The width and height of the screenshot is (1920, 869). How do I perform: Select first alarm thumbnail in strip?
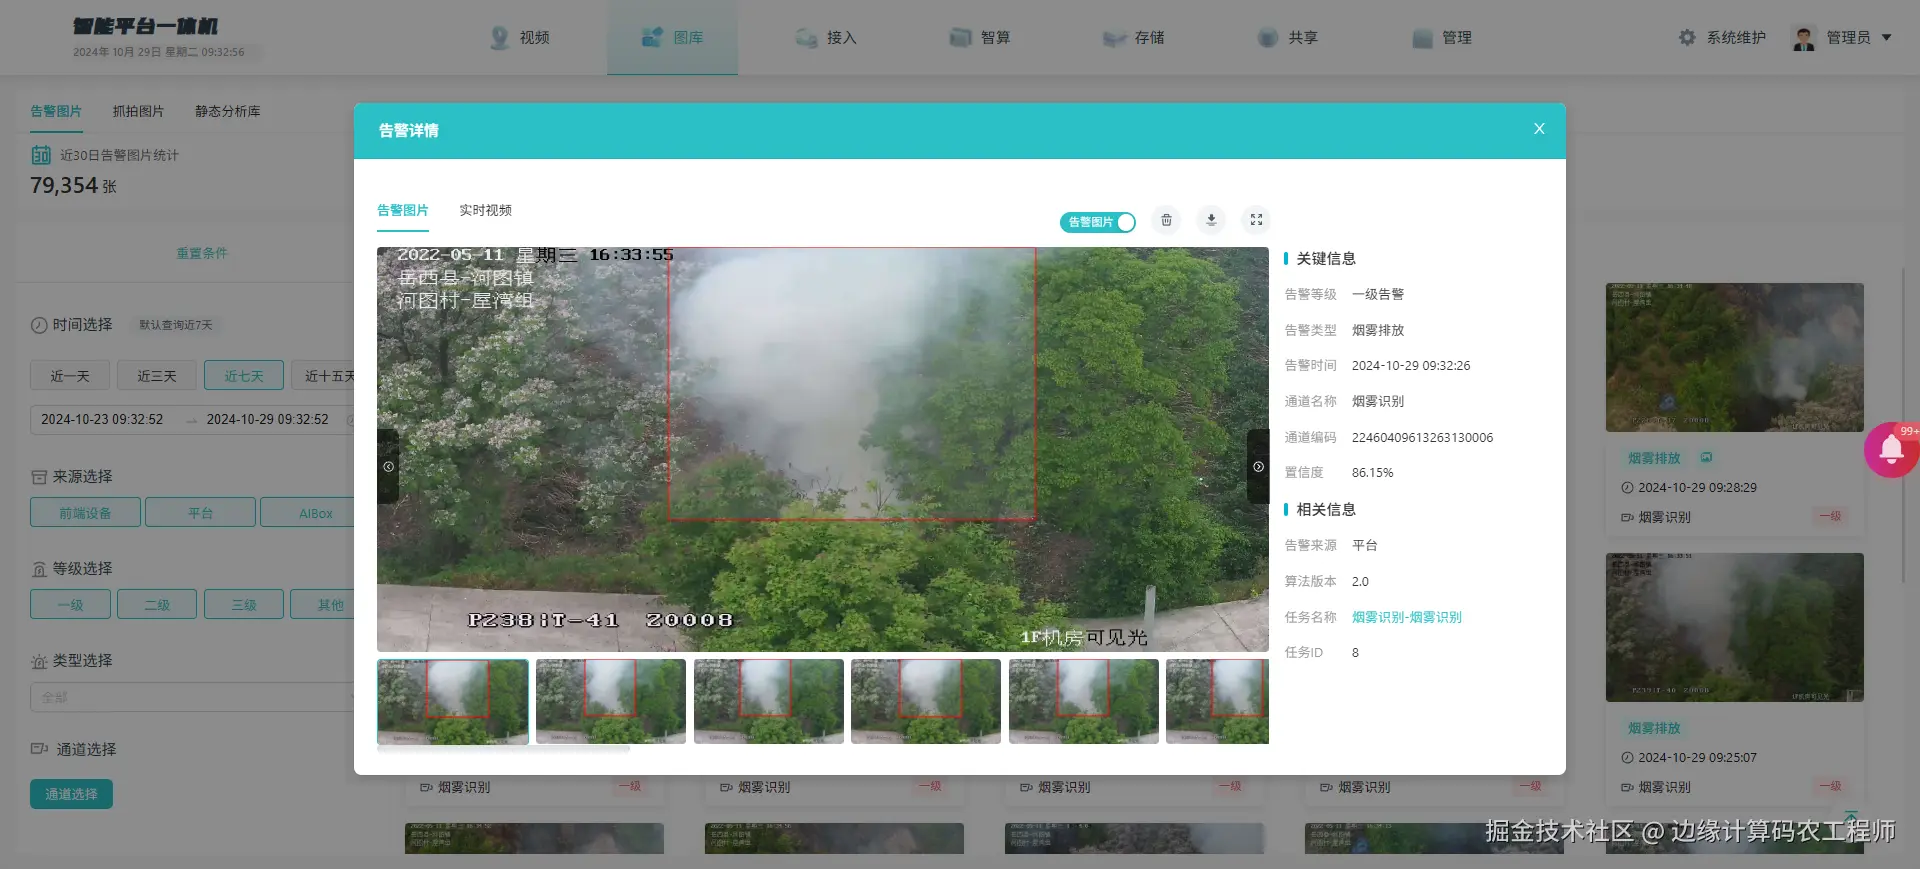pos(453,701)
